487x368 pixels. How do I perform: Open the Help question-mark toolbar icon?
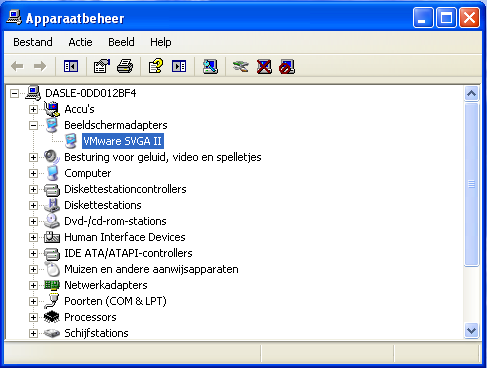(156, 66)
